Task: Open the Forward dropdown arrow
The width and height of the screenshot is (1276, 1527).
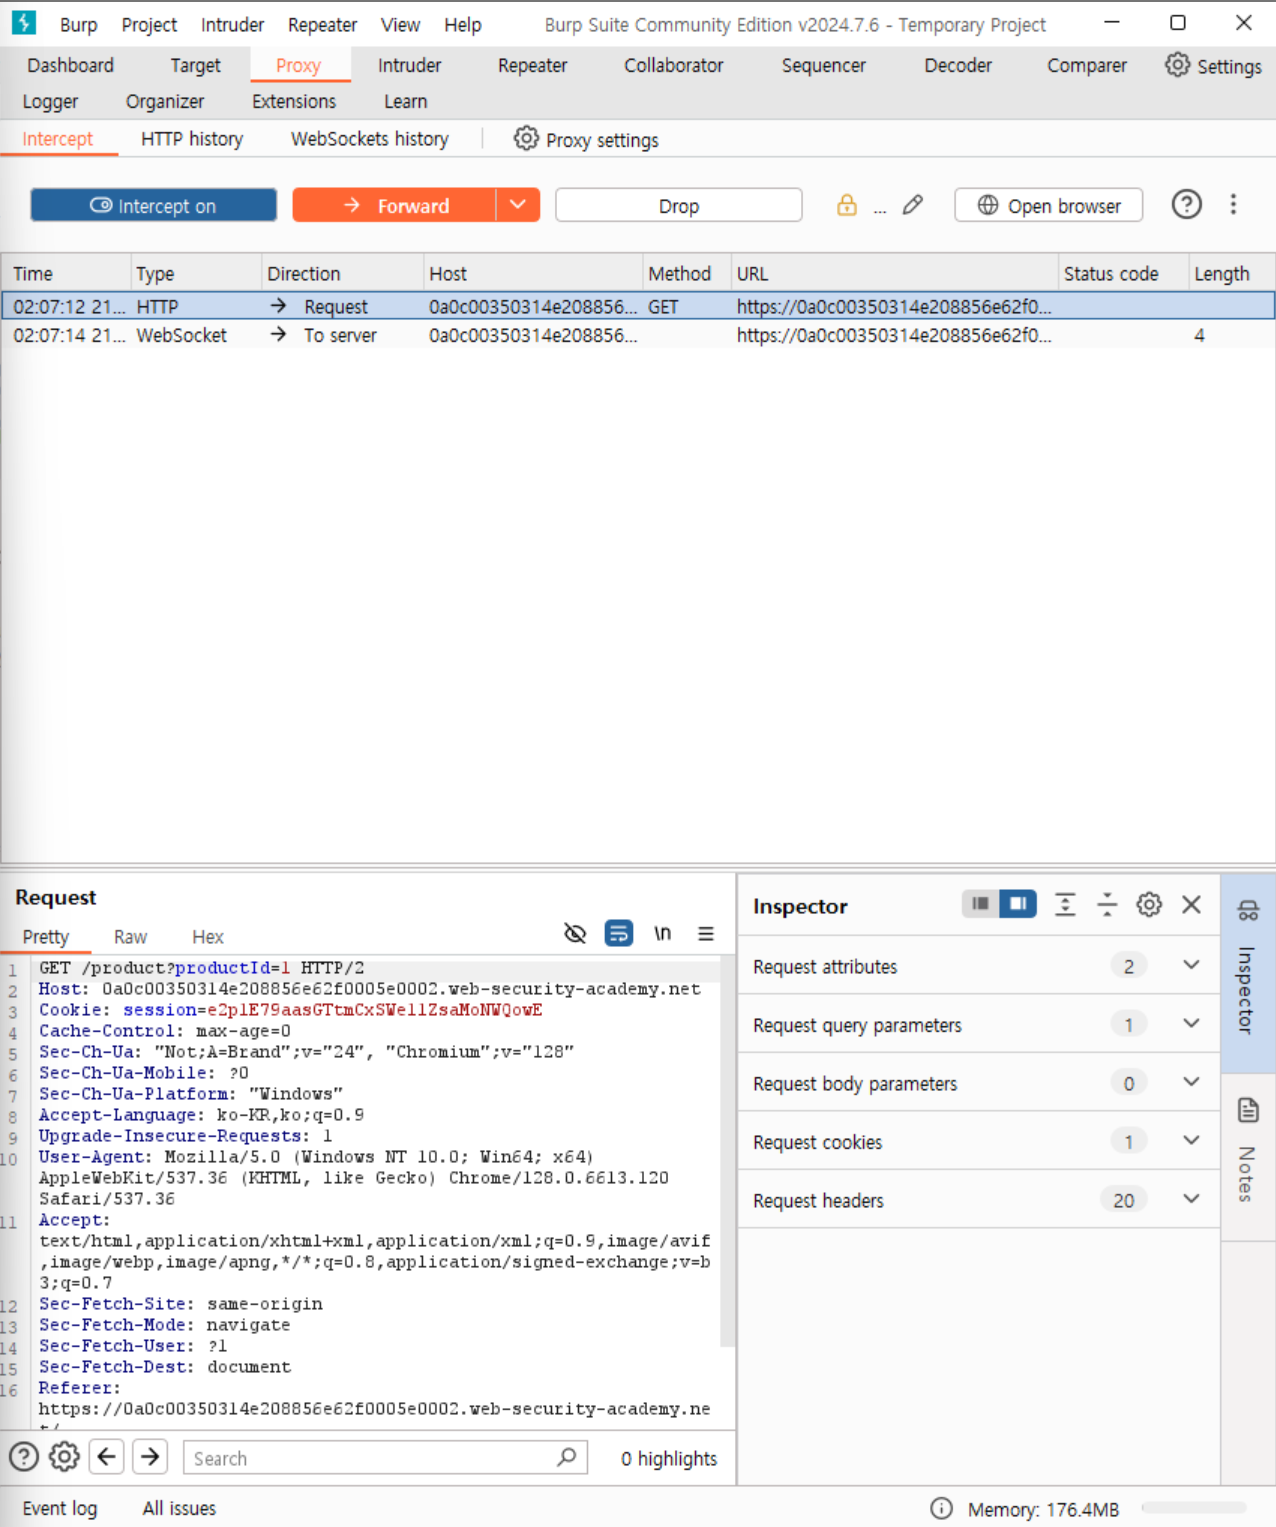Action: click(518, 205)
